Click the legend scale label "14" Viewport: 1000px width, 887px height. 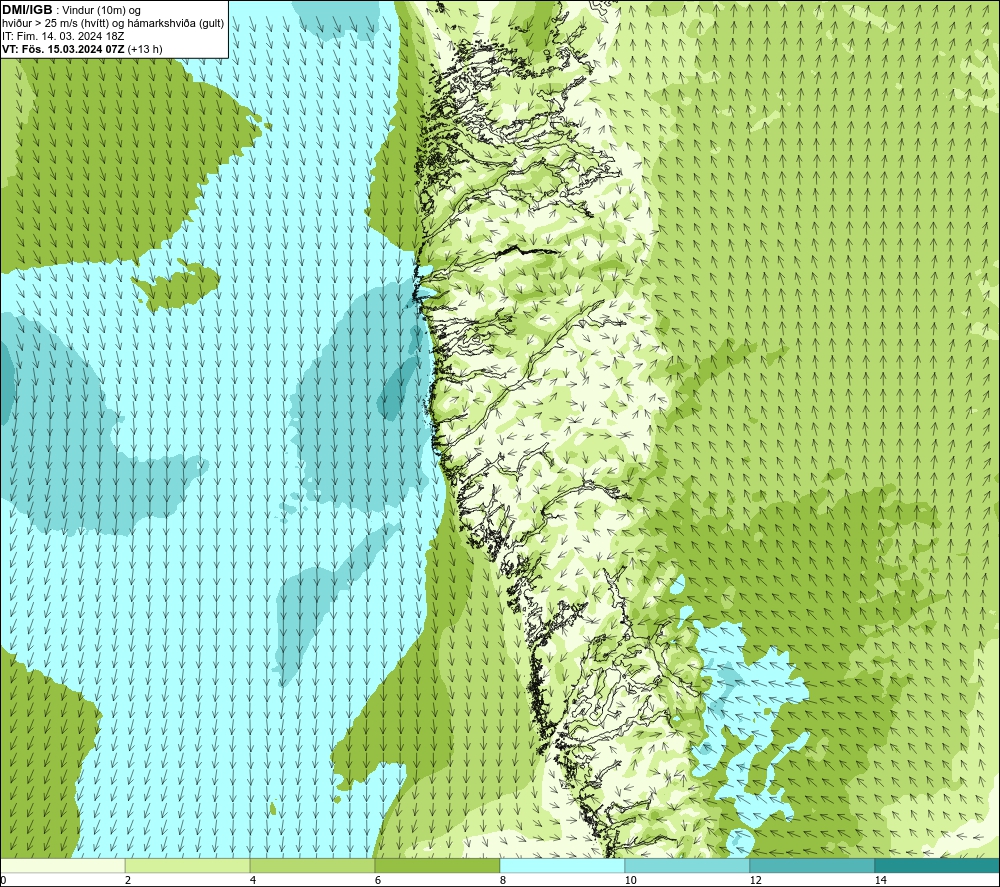pyautogui.click(x=881, y=881)
